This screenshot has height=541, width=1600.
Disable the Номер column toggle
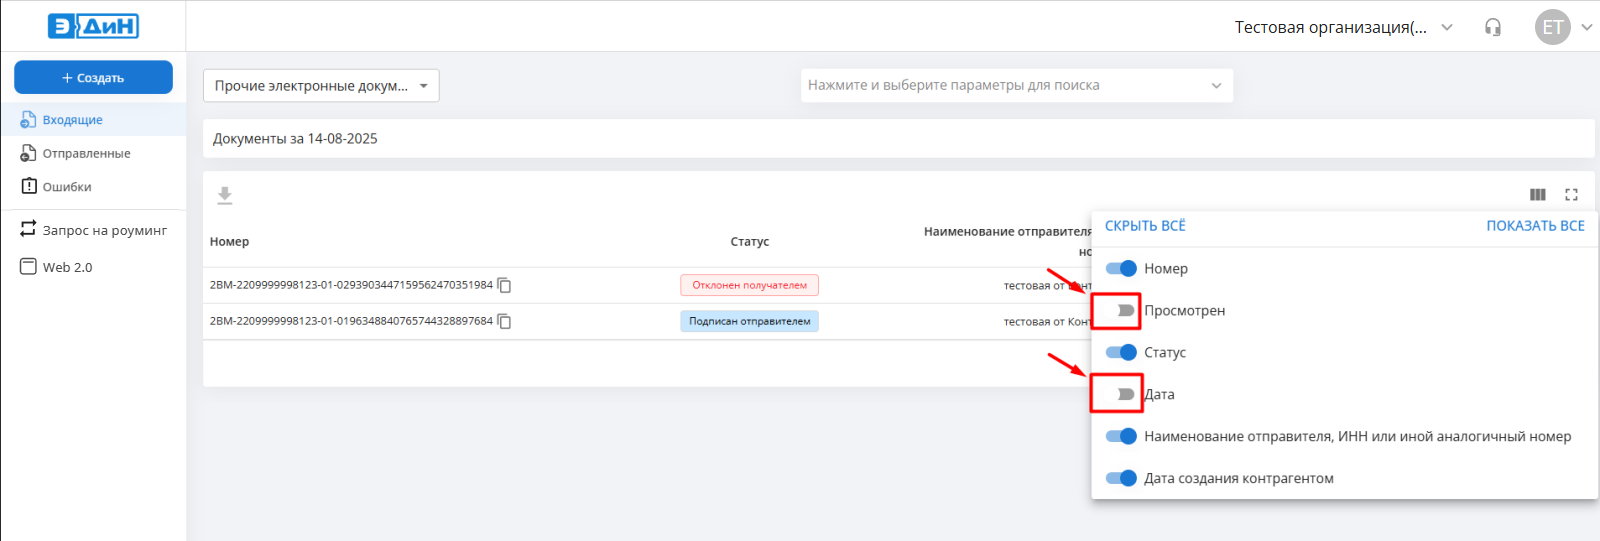coord(1121,269)
